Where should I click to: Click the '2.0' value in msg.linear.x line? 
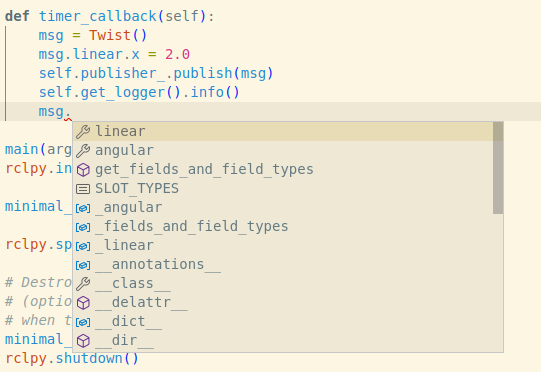[177, 54]
